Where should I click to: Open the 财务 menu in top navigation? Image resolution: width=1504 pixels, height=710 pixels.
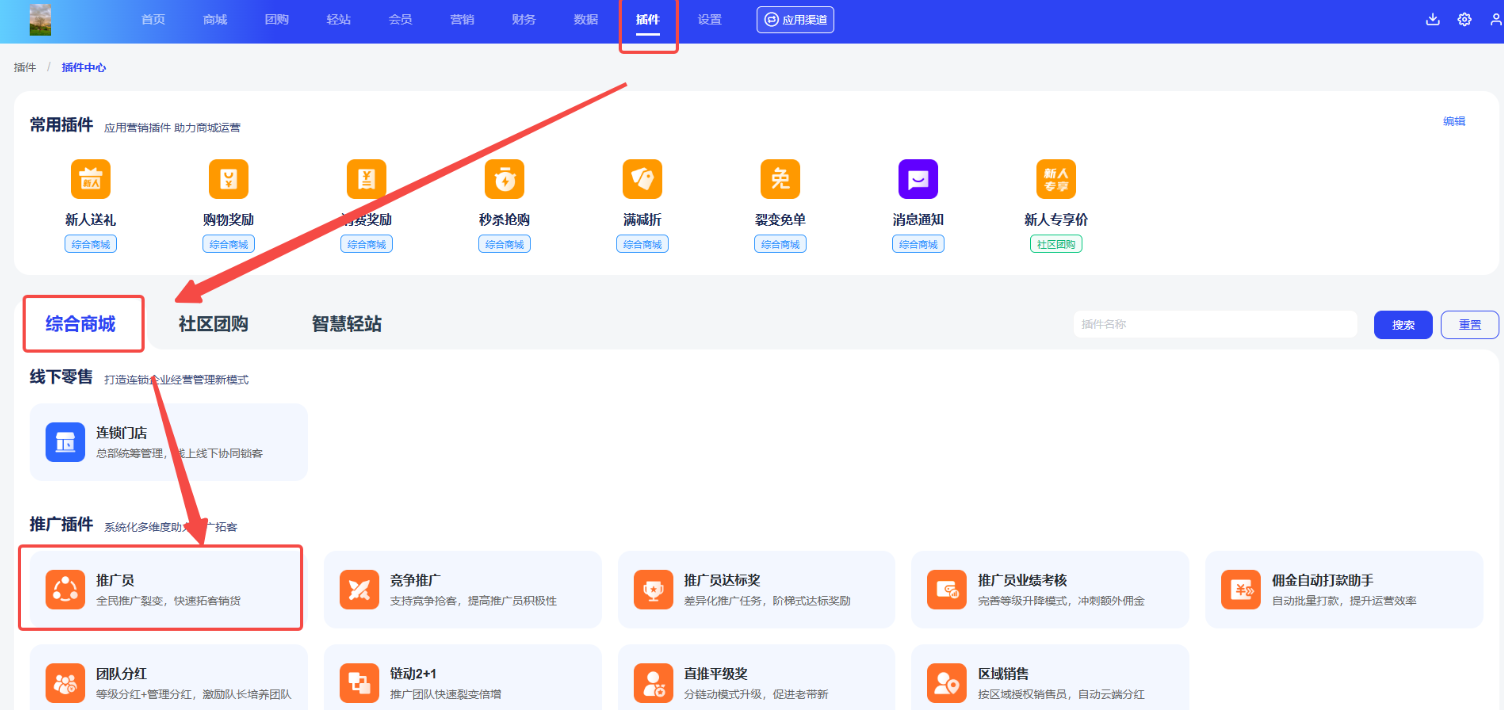point(523,20)
